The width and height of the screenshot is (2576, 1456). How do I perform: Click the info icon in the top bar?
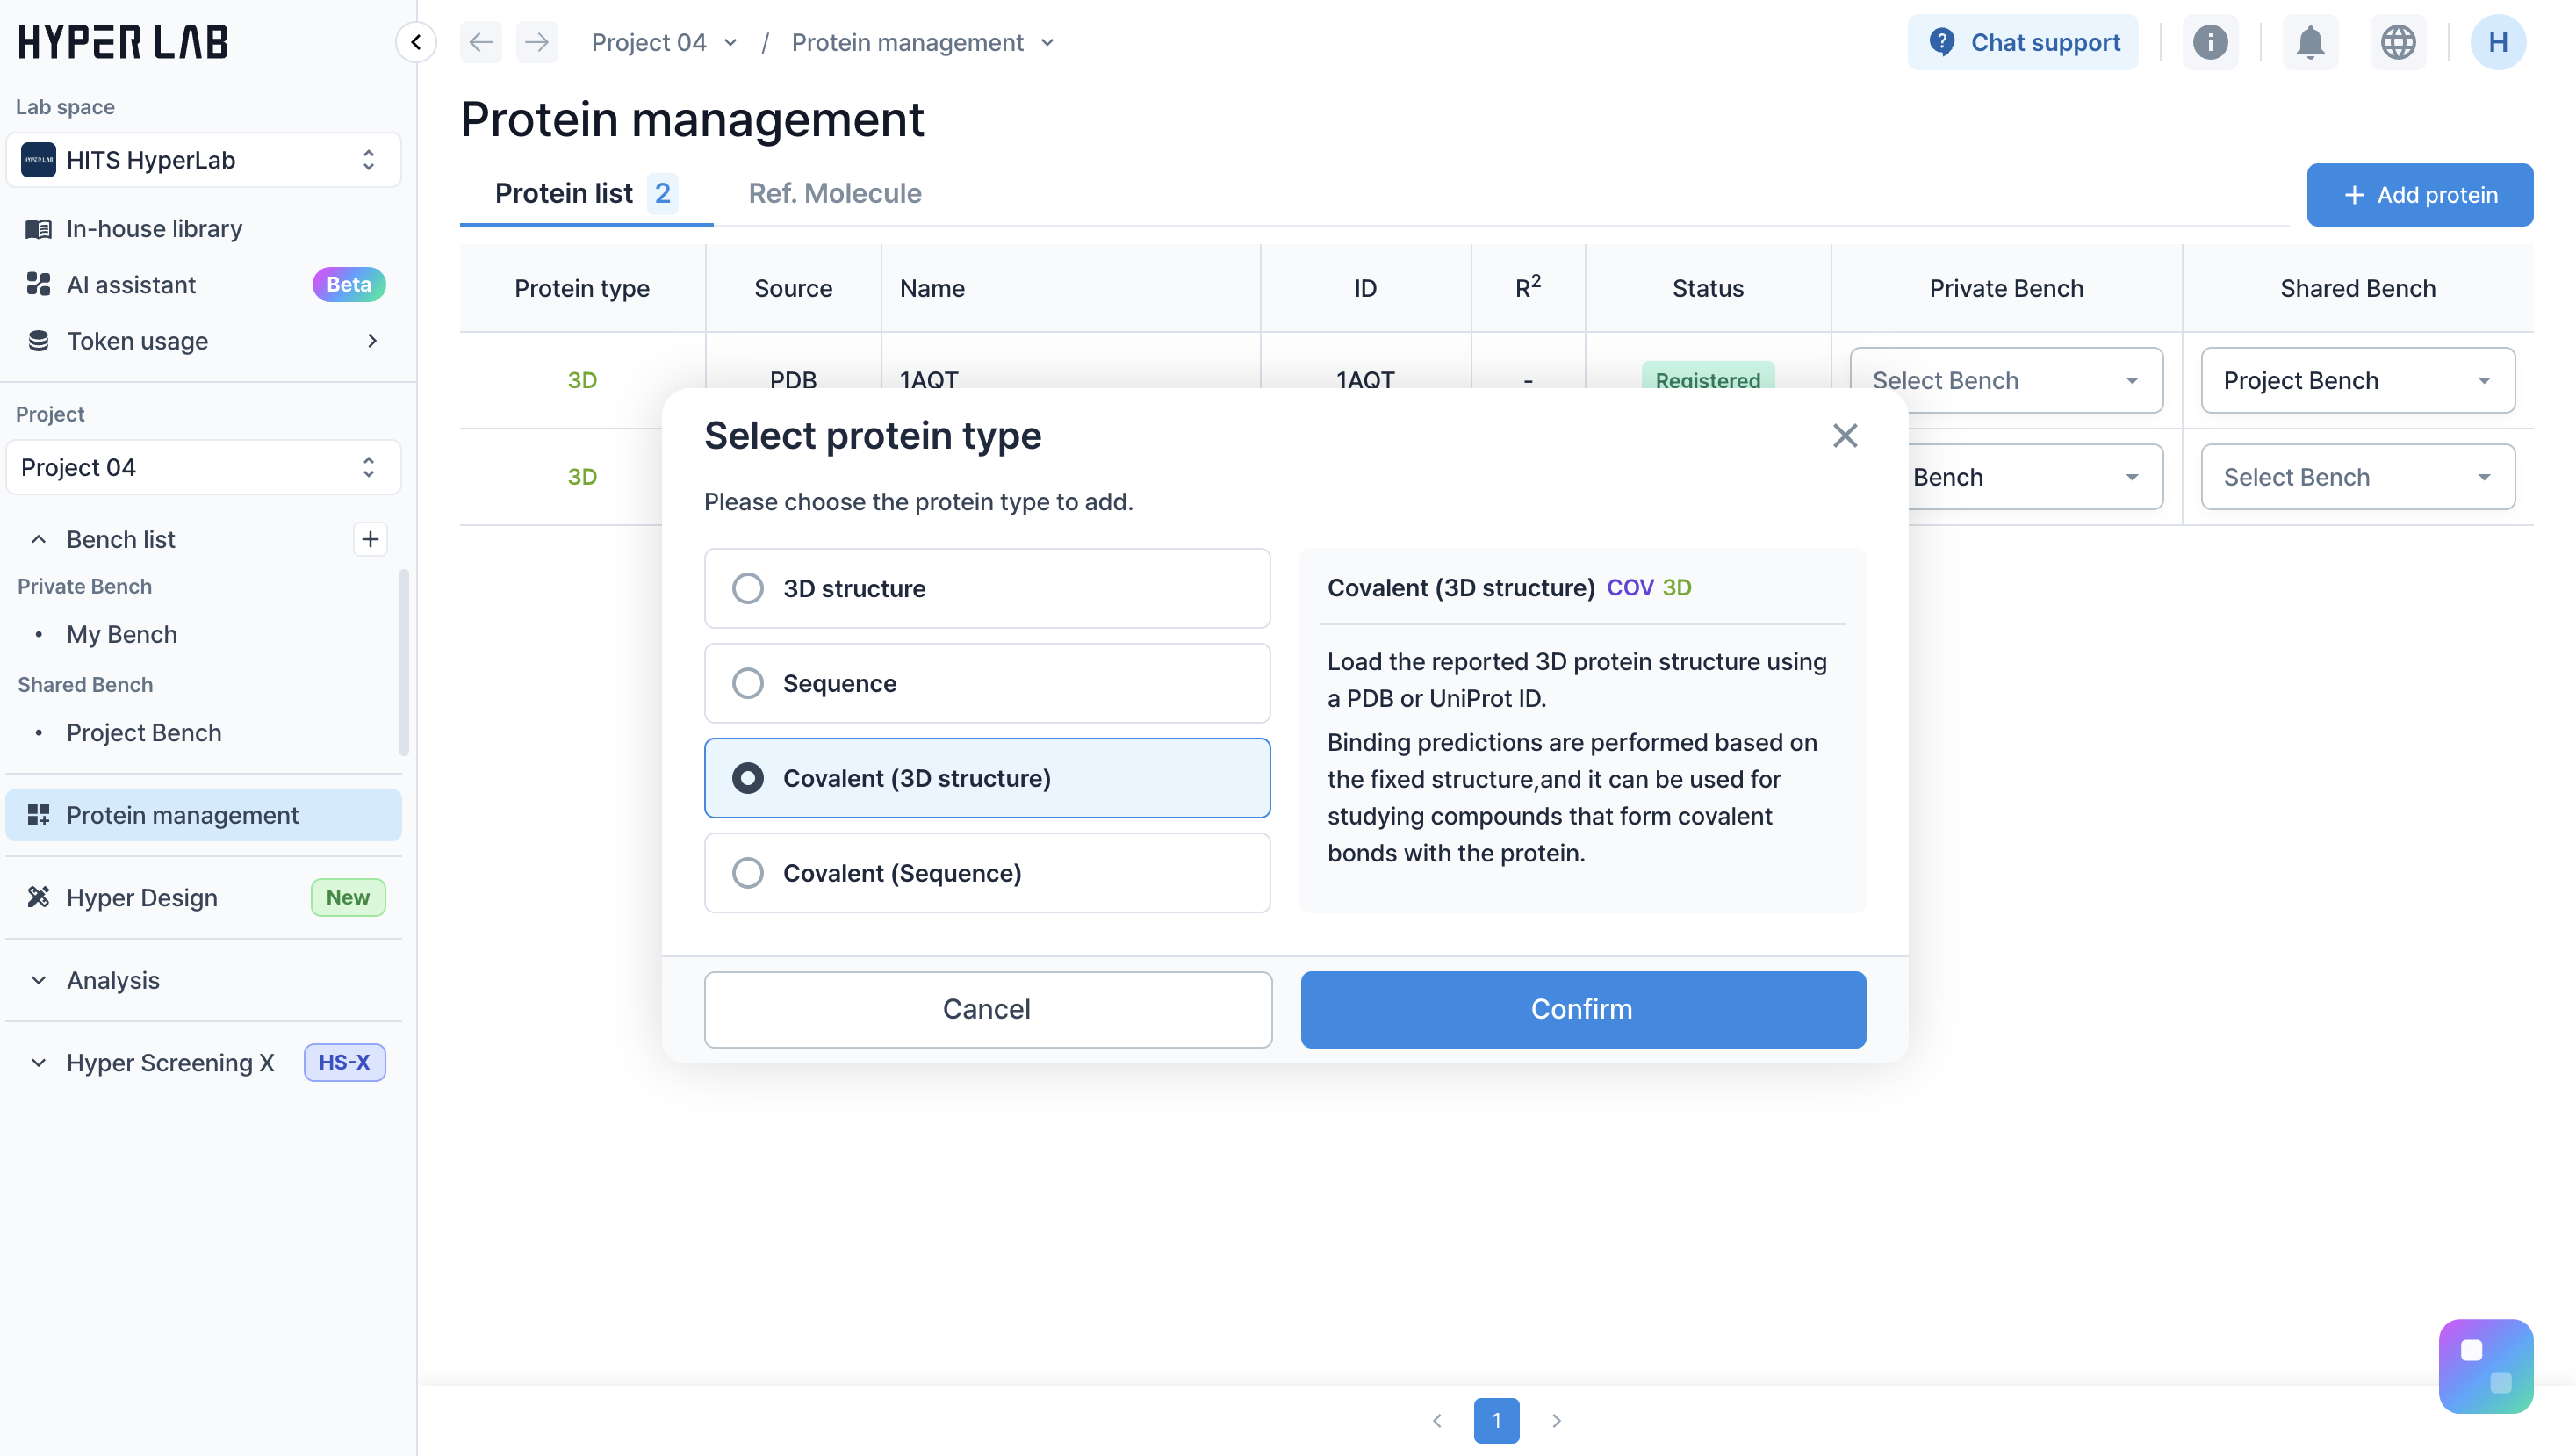click(2210, 42)
